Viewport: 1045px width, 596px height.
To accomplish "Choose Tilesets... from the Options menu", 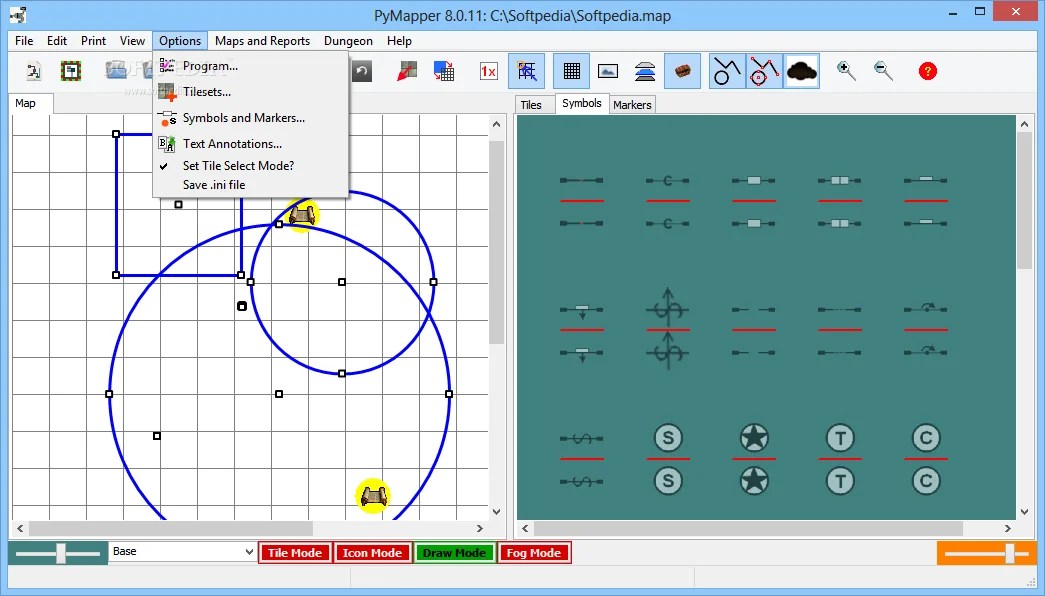I will click(251, 92).
